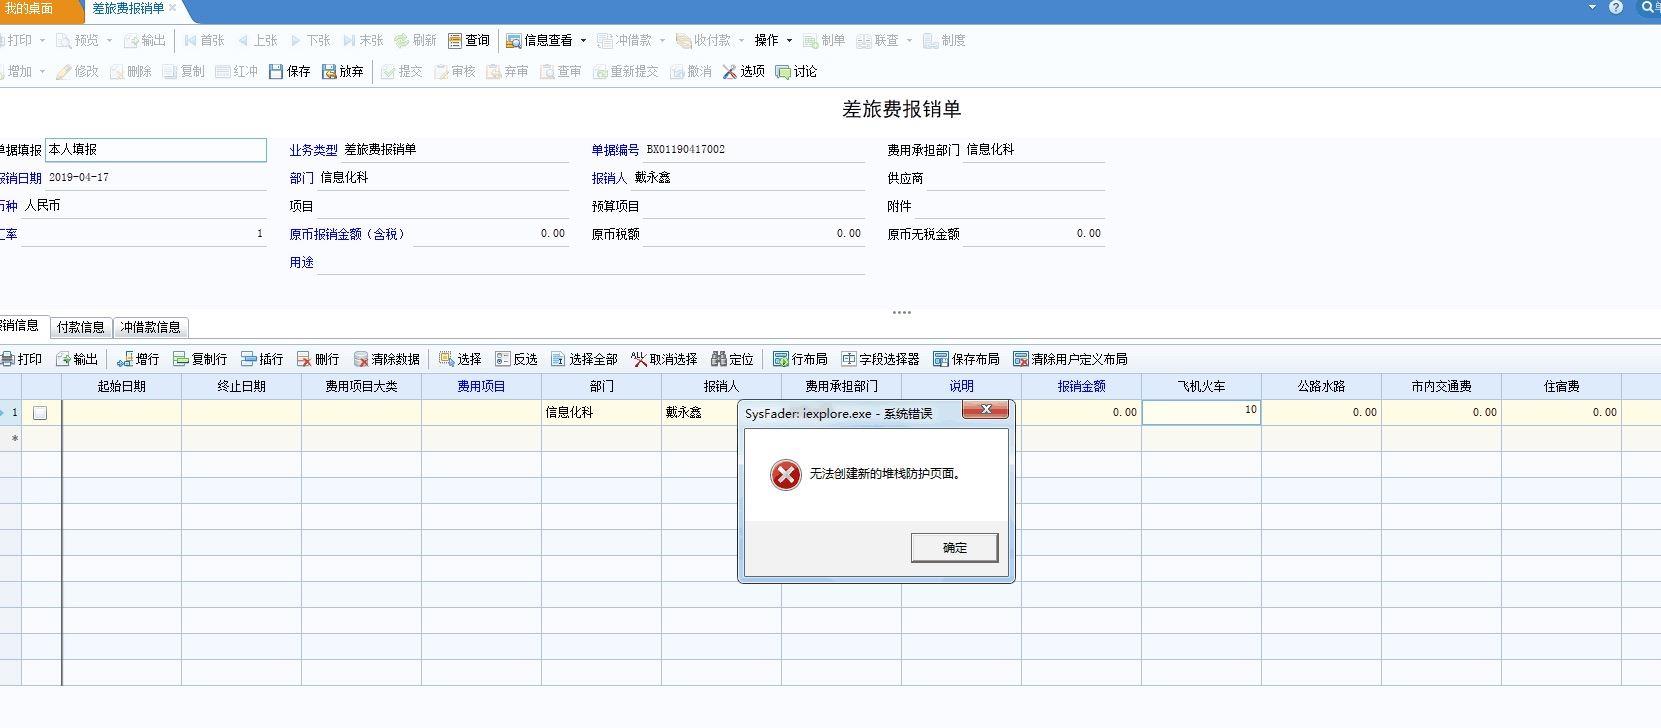Click 反选 to invert selection
The image size is (1661, 728).
[516, 359]
